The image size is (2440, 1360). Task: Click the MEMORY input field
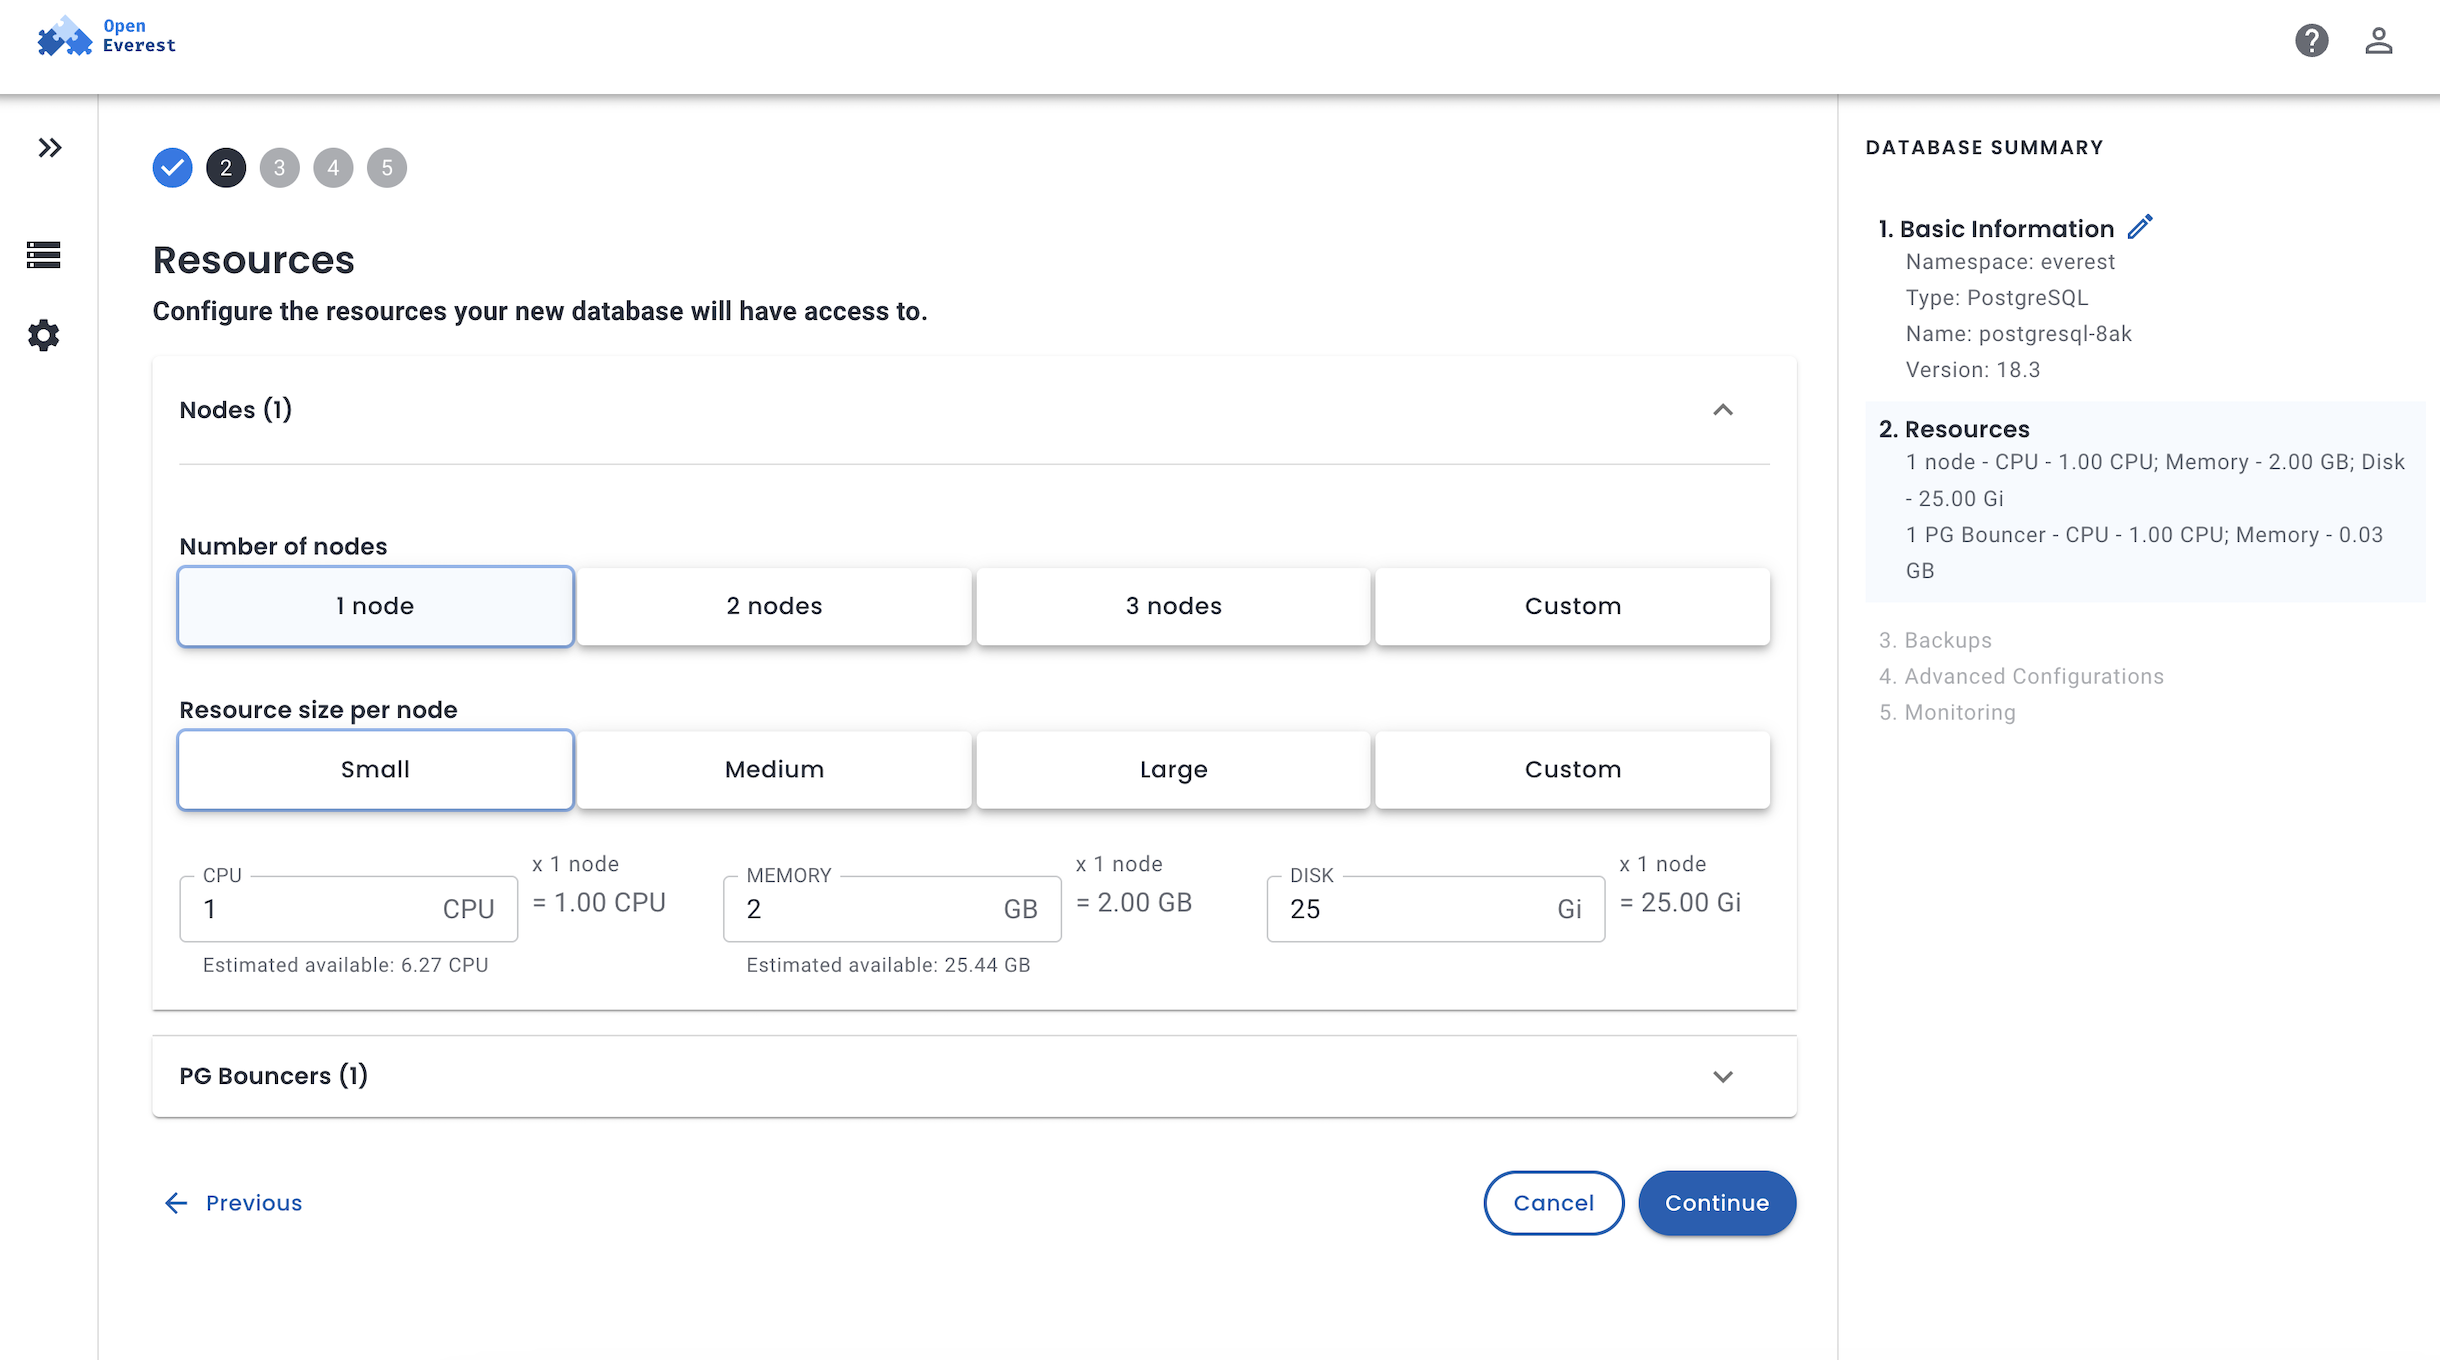pyautogui.click(x=892, y=909)
